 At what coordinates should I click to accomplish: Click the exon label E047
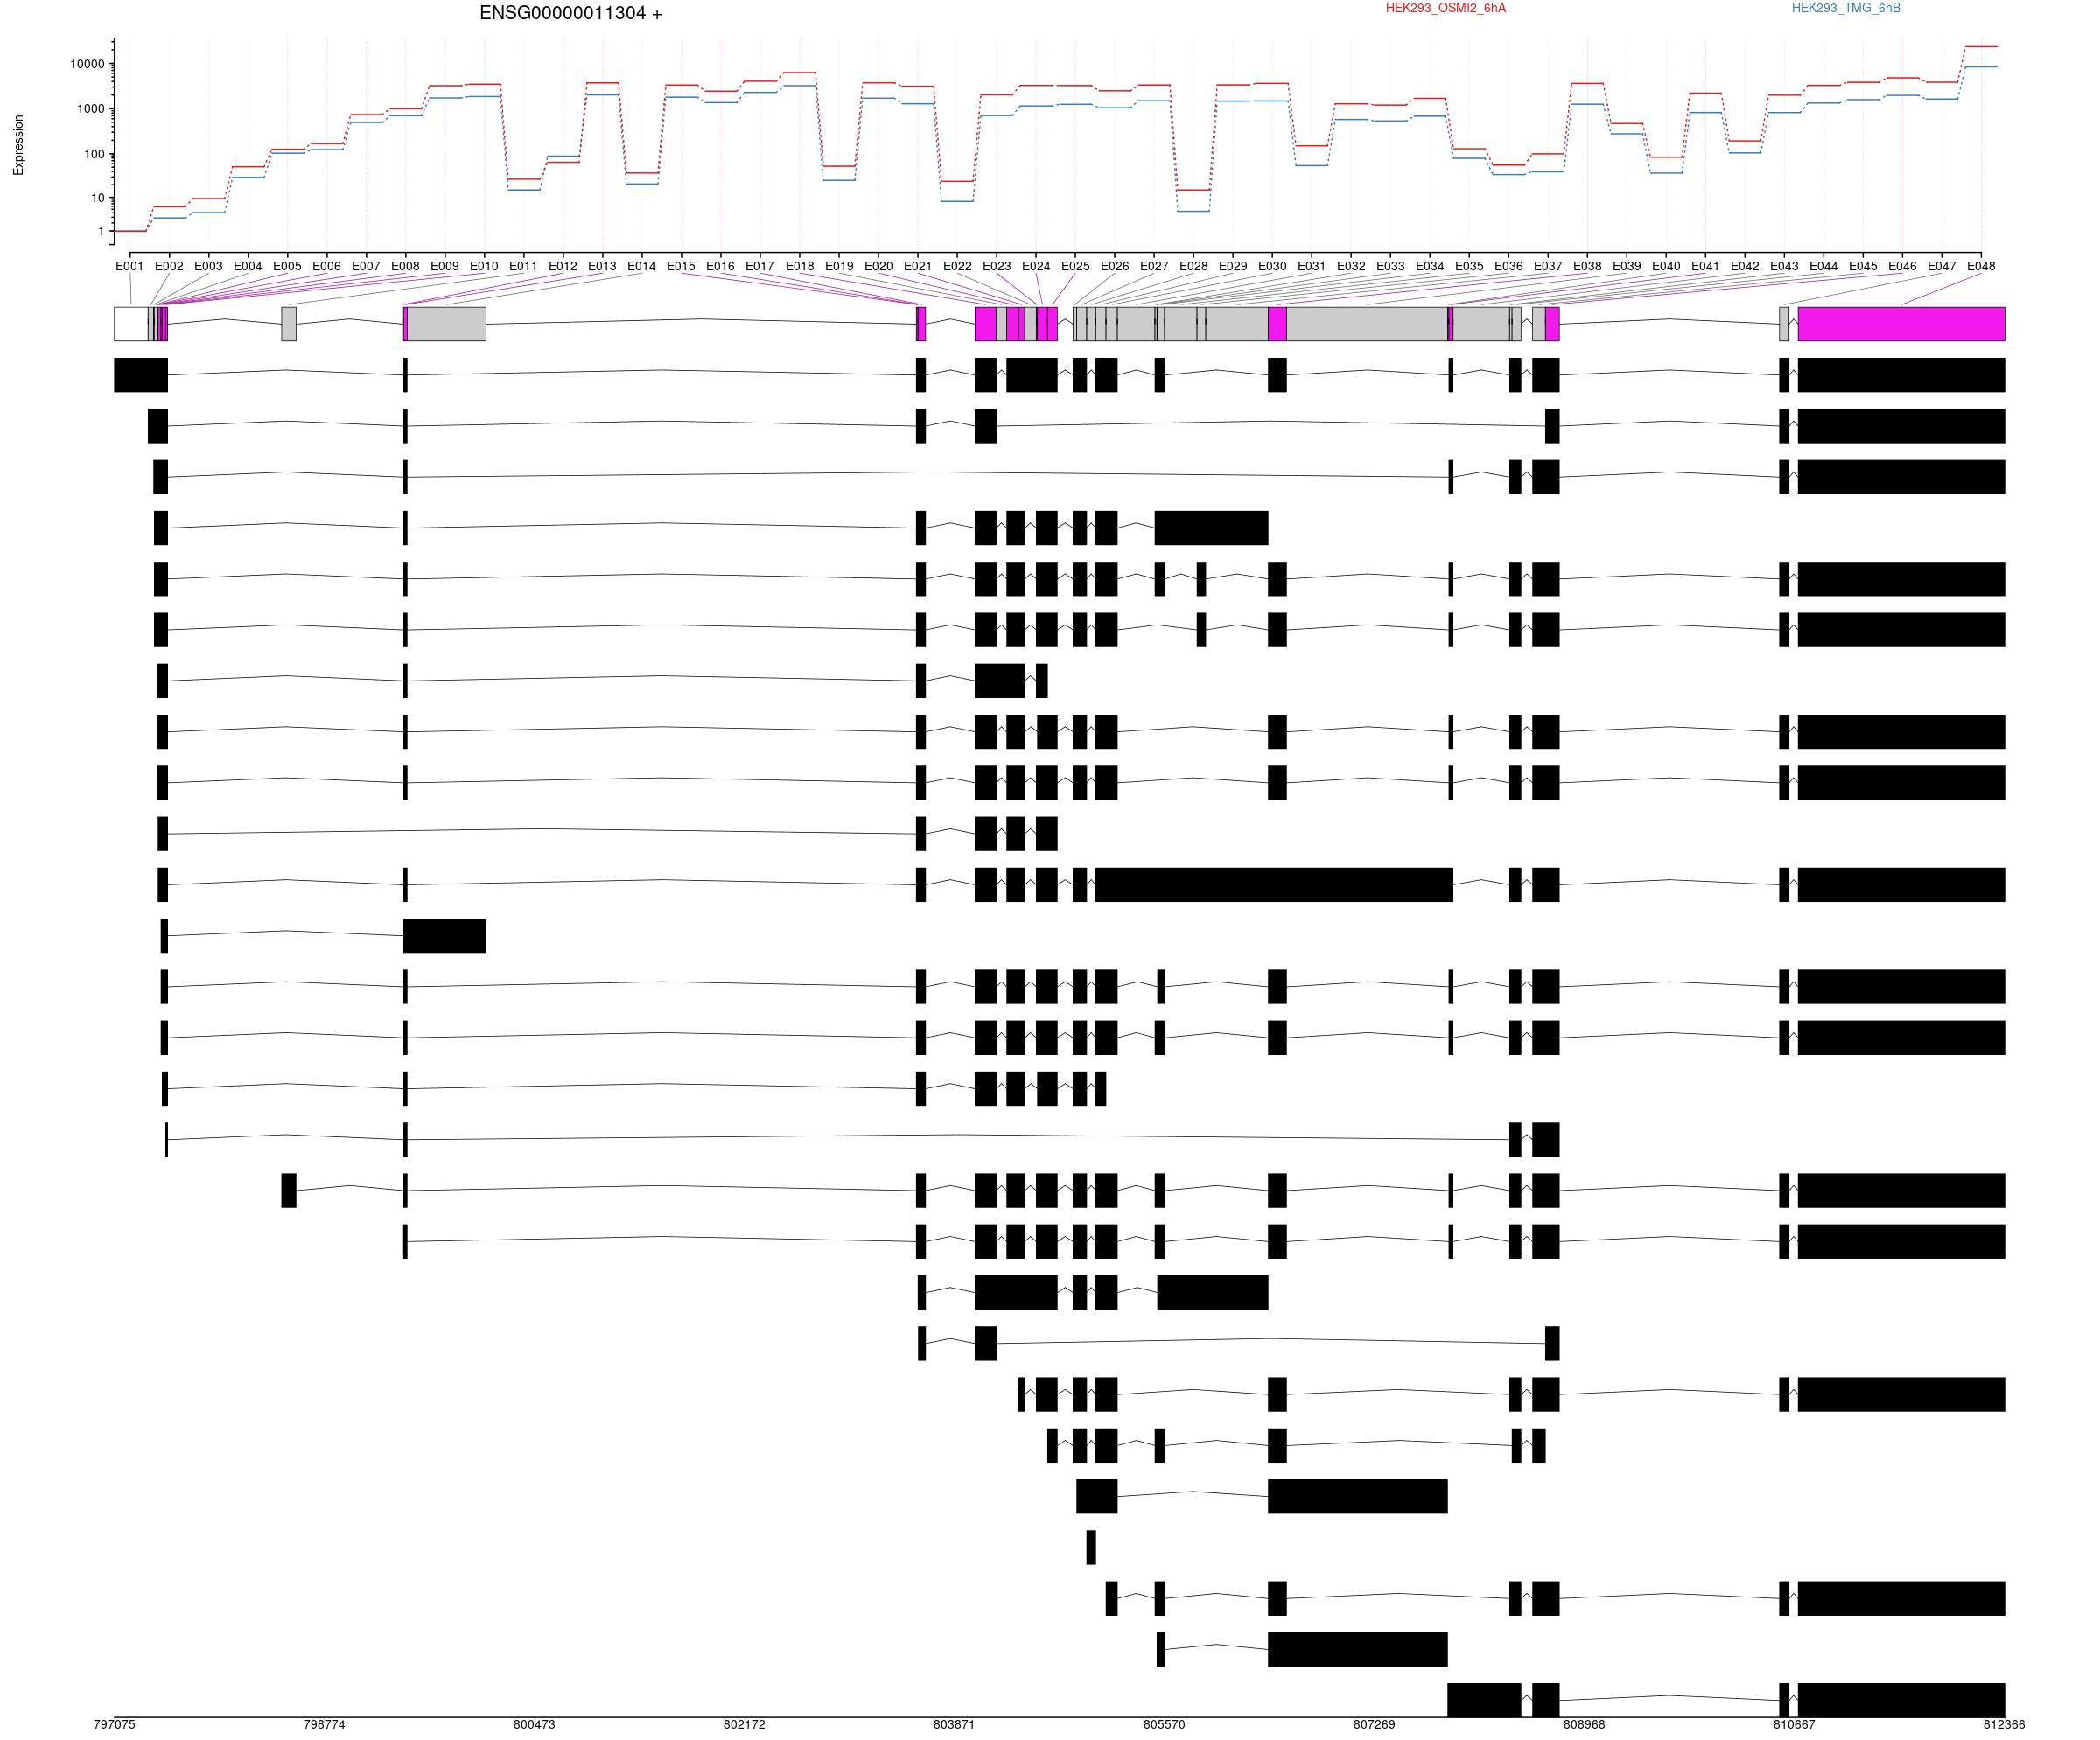tap(1942, 266)
